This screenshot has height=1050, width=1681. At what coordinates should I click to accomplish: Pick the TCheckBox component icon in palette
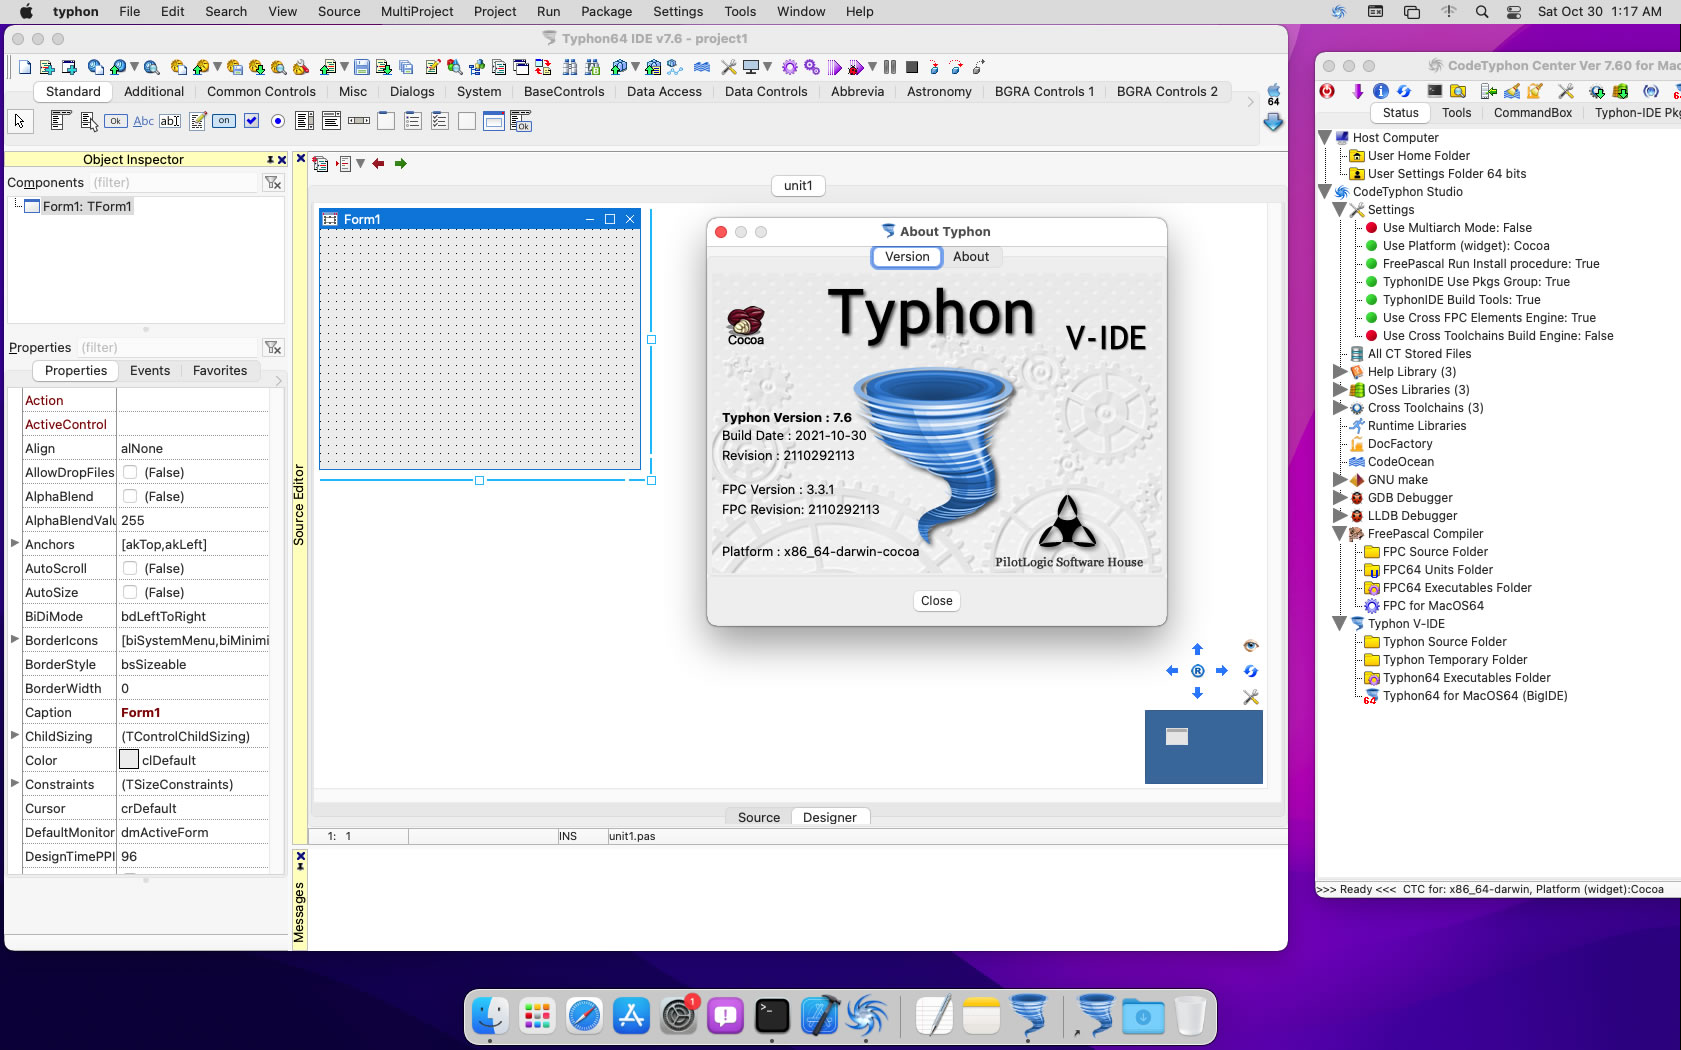pos(252,121)
